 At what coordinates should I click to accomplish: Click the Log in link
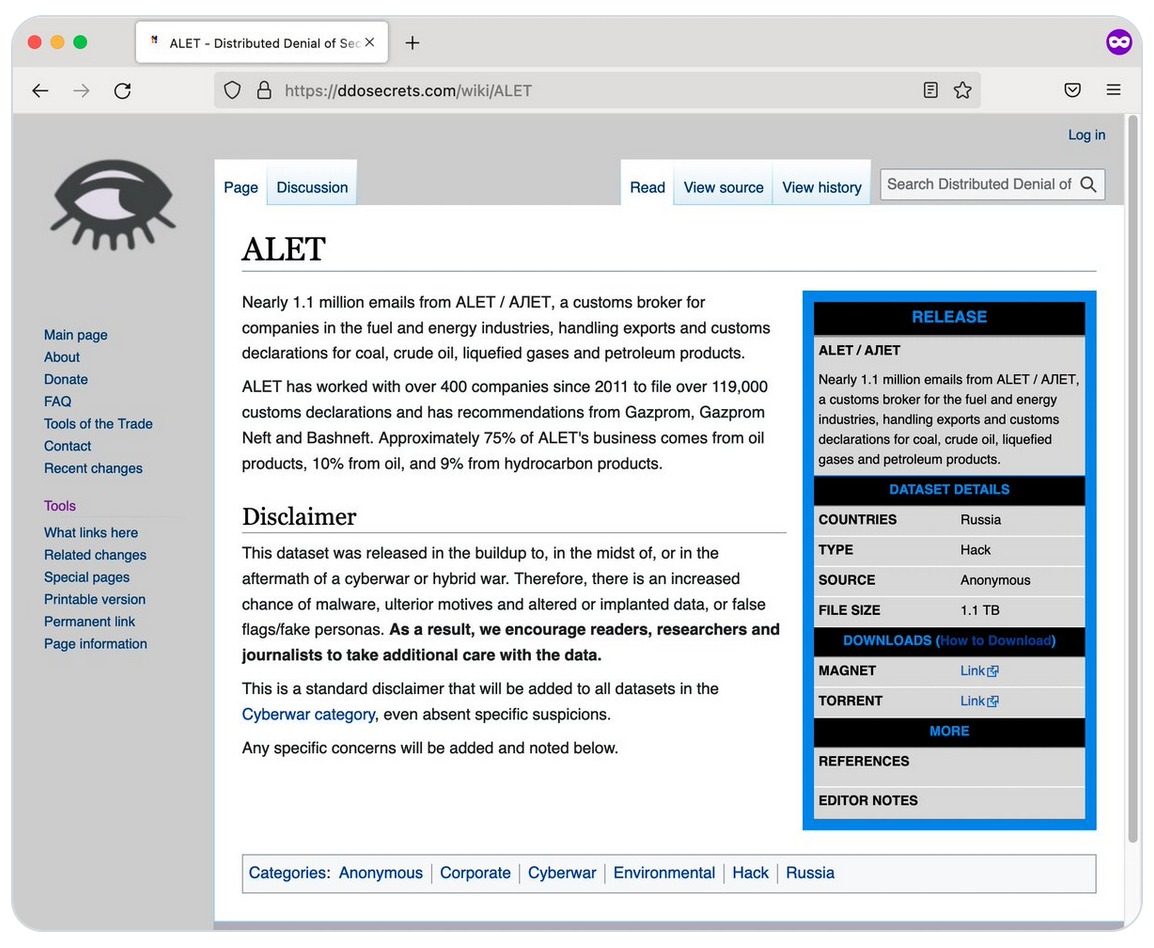click(1086, 135)
